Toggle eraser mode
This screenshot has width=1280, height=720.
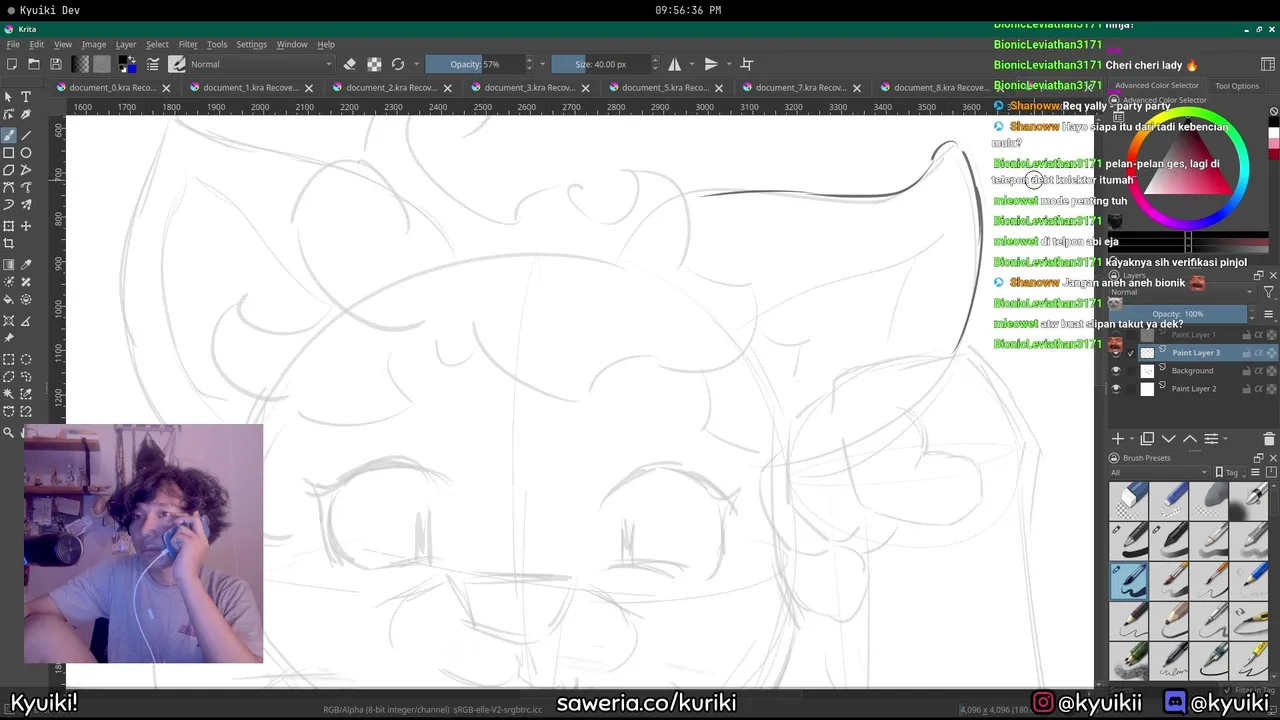click(x=350, y=64)
